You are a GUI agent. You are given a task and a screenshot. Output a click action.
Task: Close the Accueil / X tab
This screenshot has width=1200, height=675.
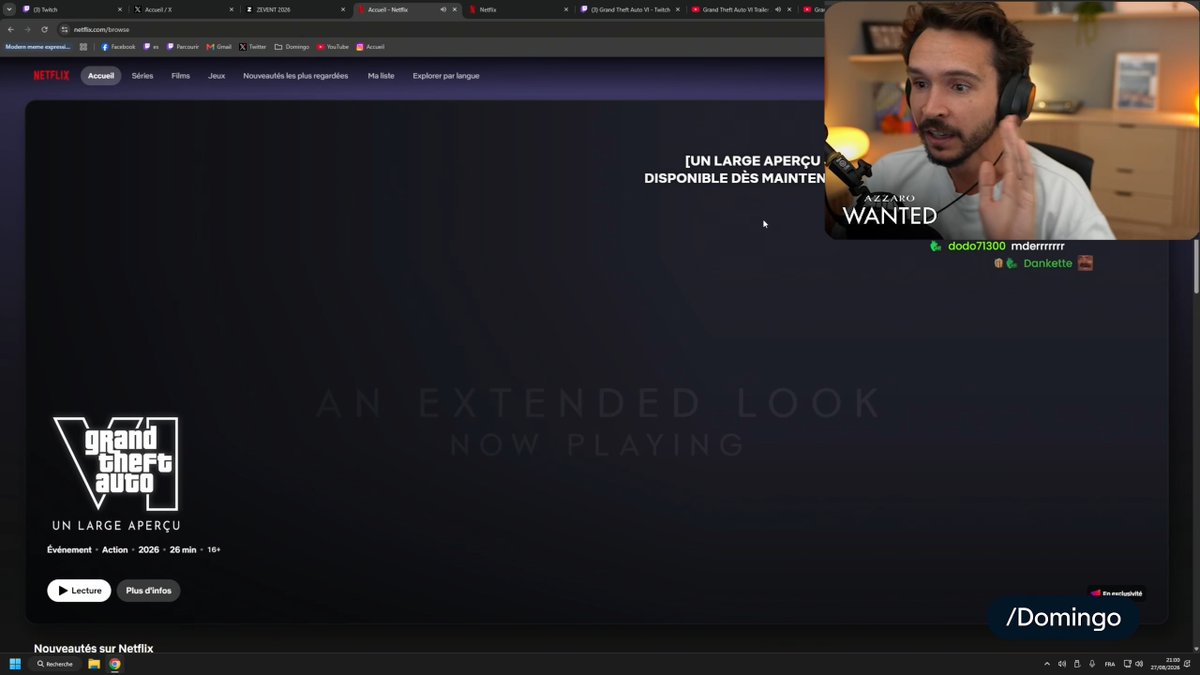232,9
